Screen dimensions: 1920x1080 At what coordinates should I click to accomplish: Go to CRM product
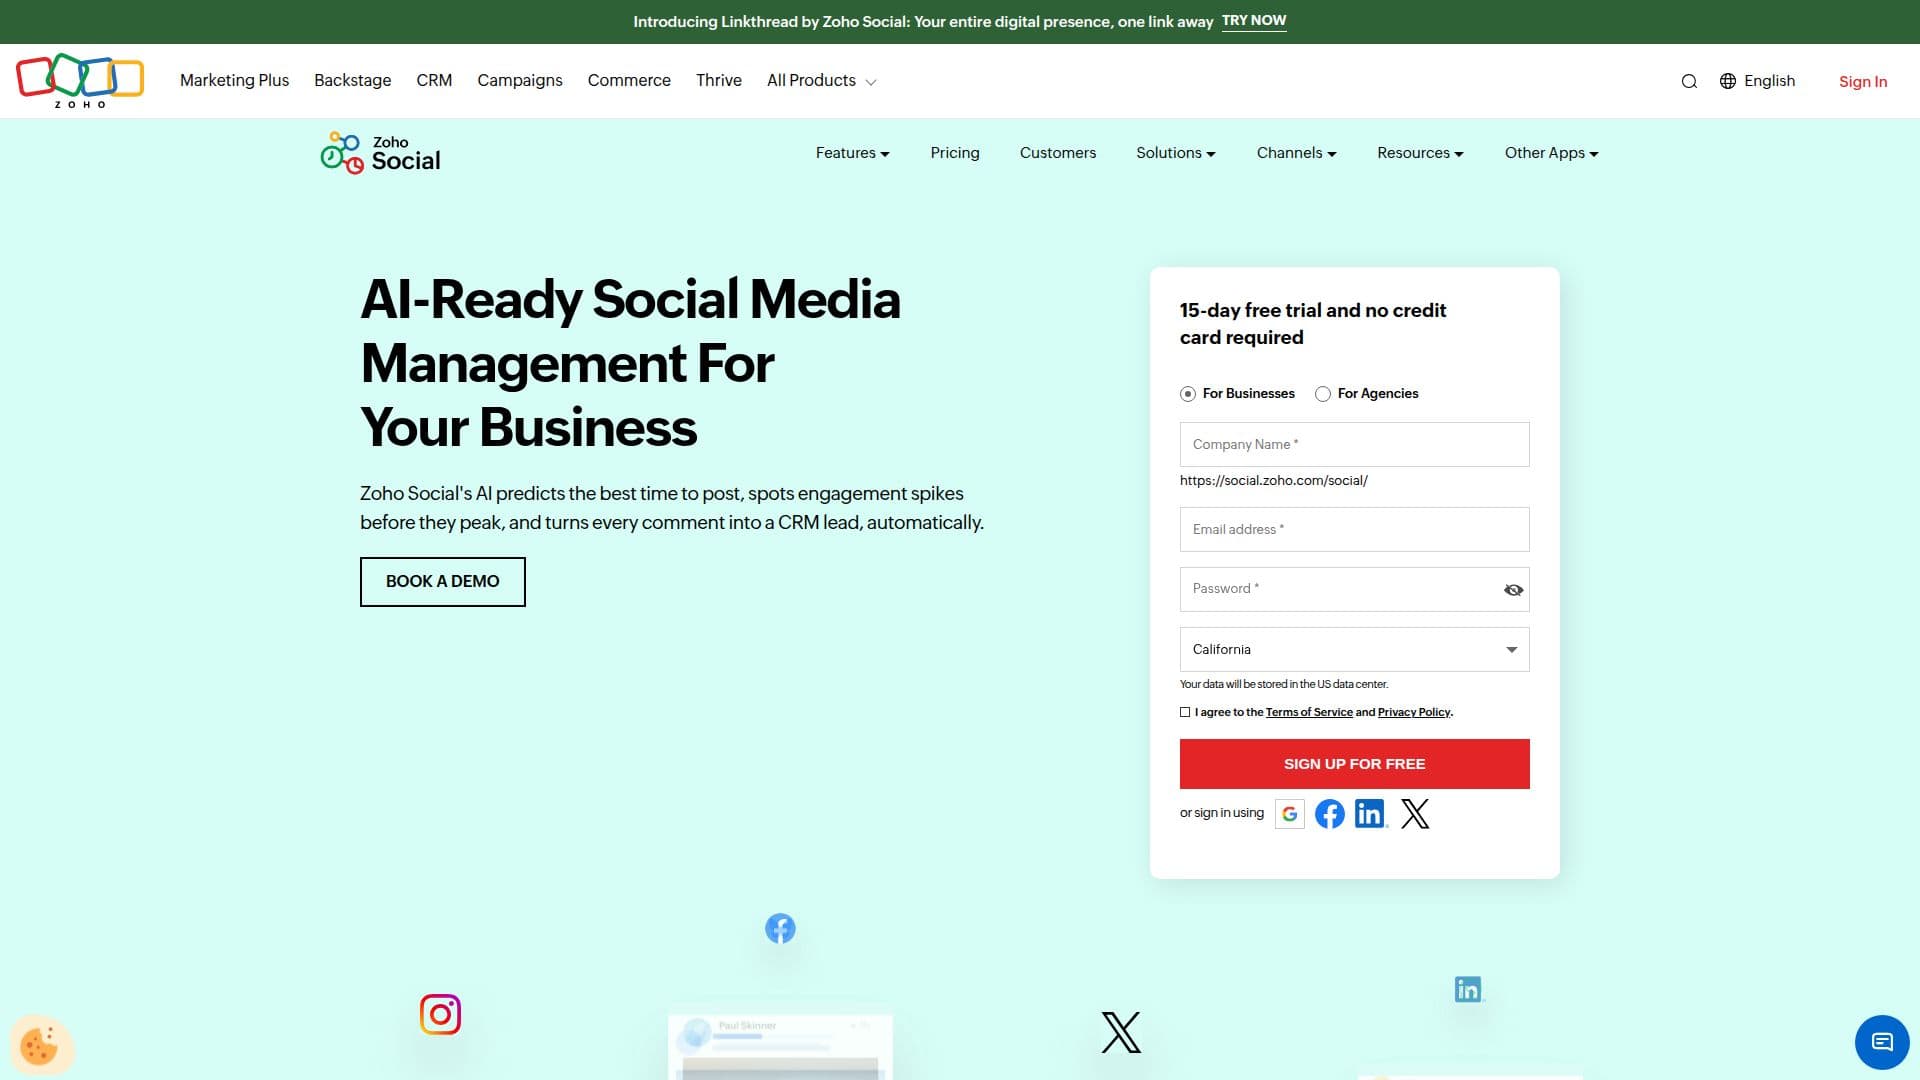(x=434, y=81)
